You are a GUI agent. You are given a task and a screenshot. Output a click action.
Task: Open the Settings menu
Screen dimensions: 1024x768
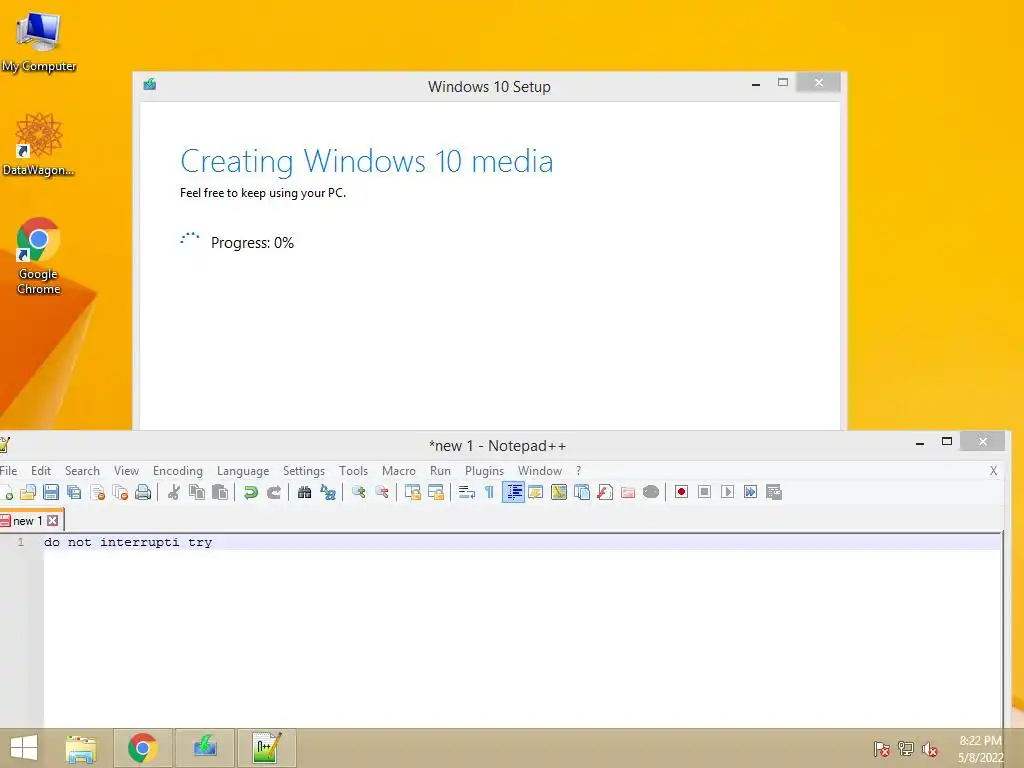pyautogui.click(x=304, y=471)
